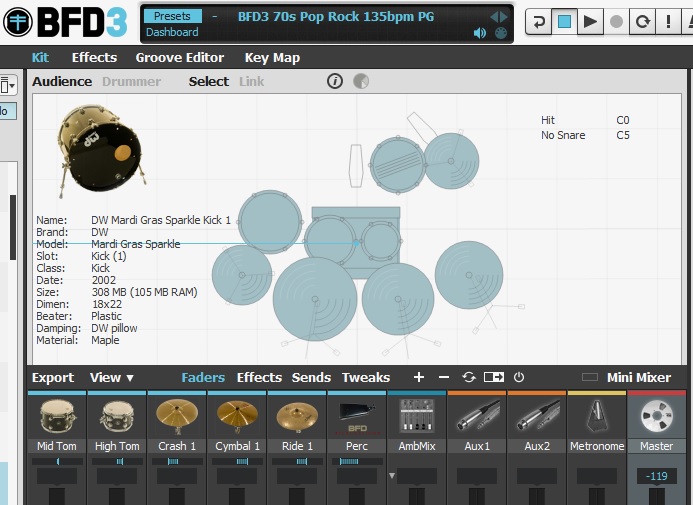Switch to the Kit tab

coord(40,57)
